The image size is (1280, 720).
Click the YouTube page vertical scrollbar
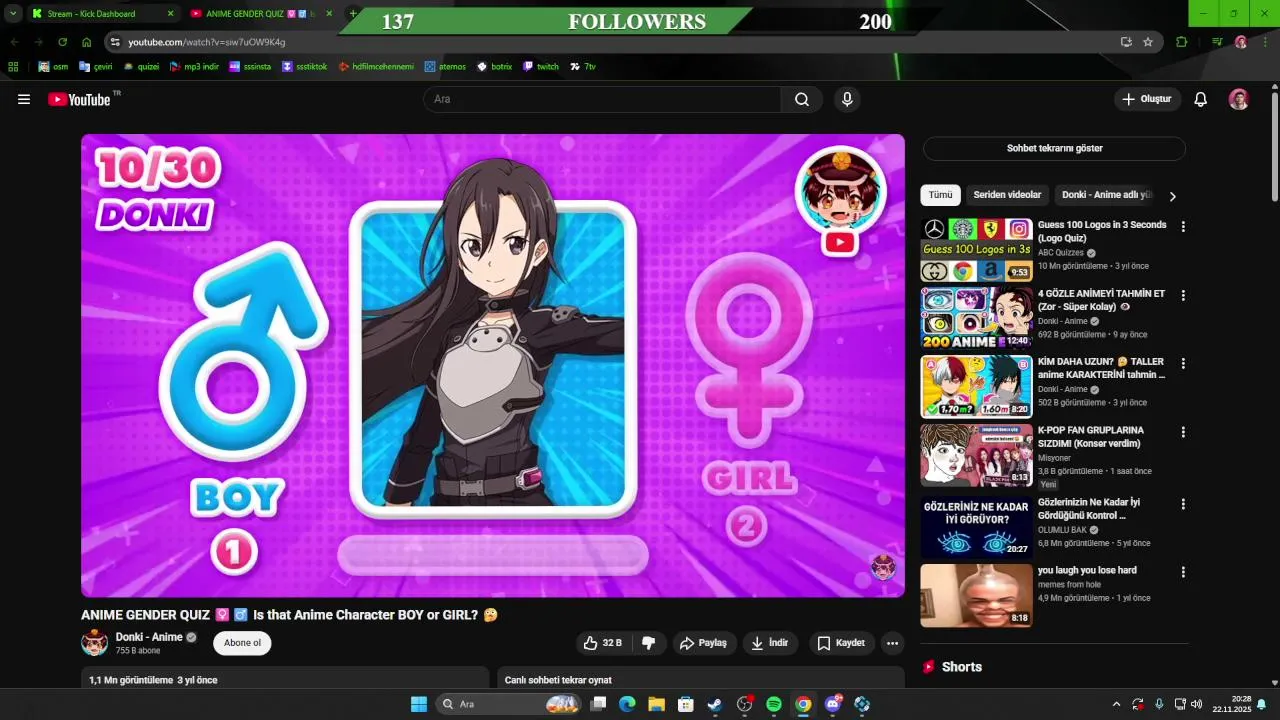1274,145
